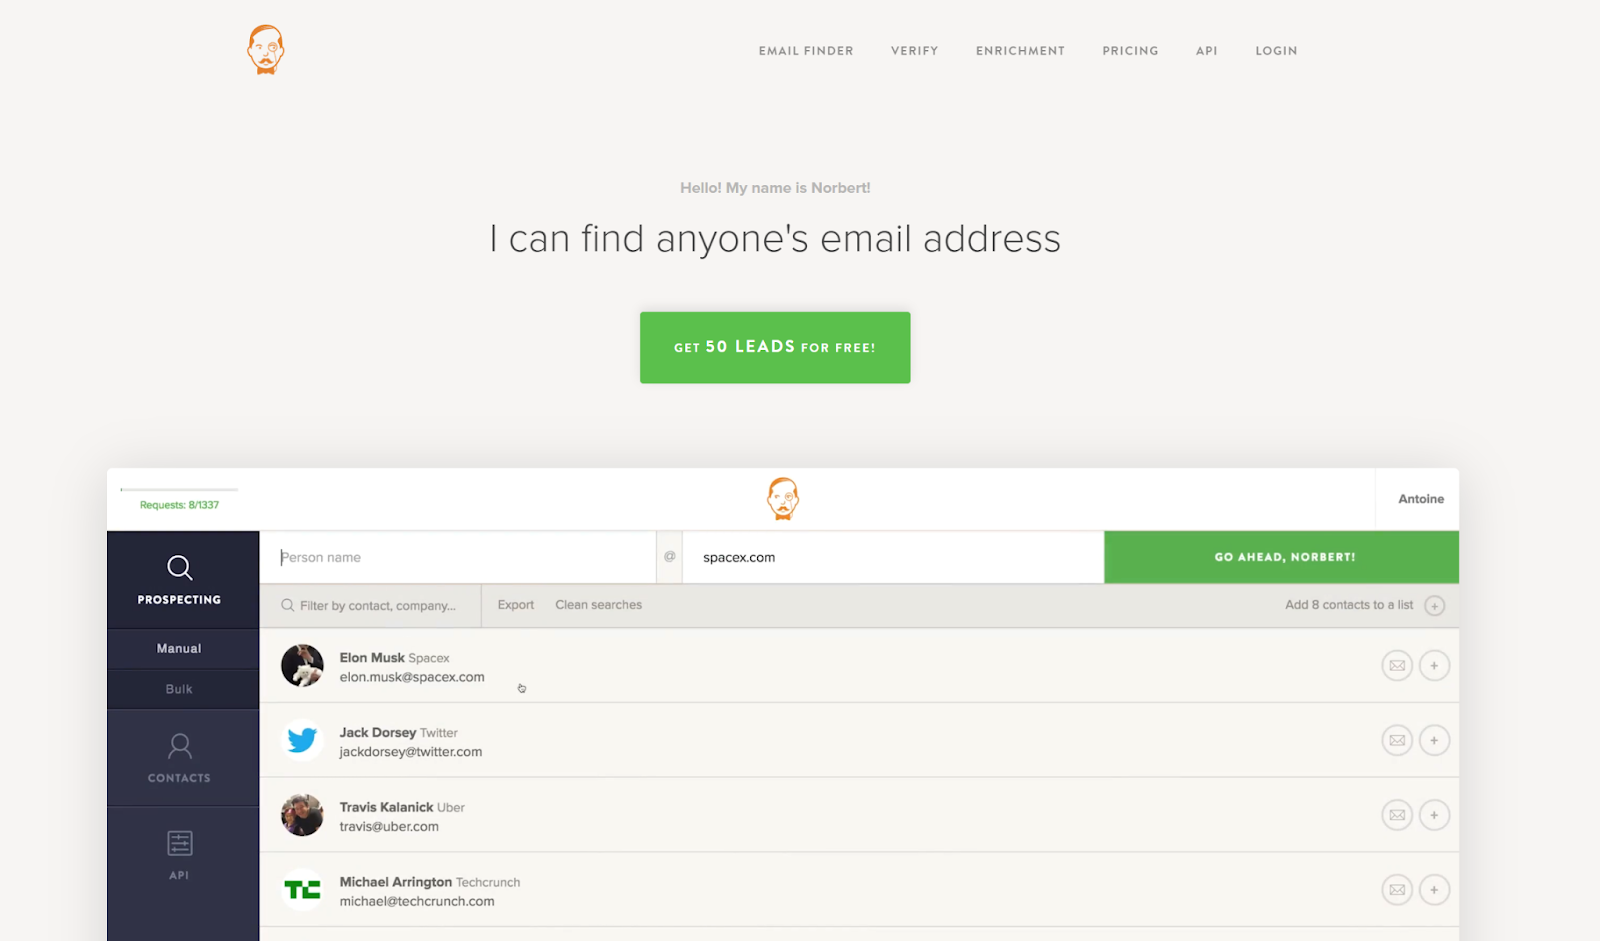Click the Hello! My name is Norbert! text

coord(775,188)
